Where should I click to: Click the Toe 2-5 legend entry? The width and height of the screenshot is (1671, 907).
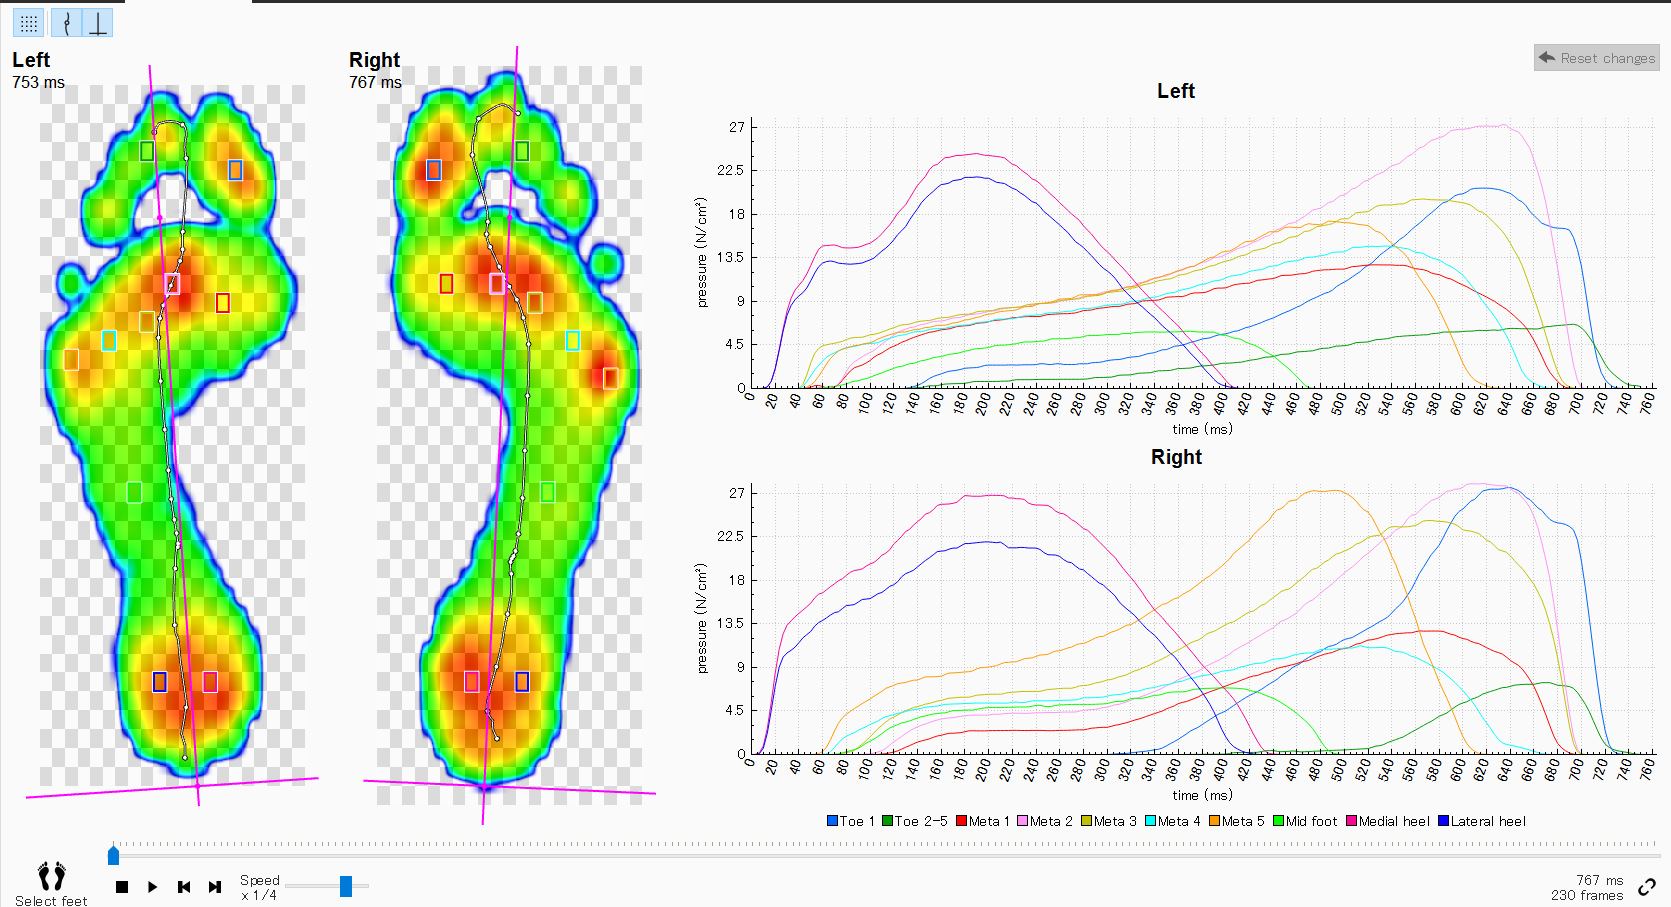click(915, 821)
